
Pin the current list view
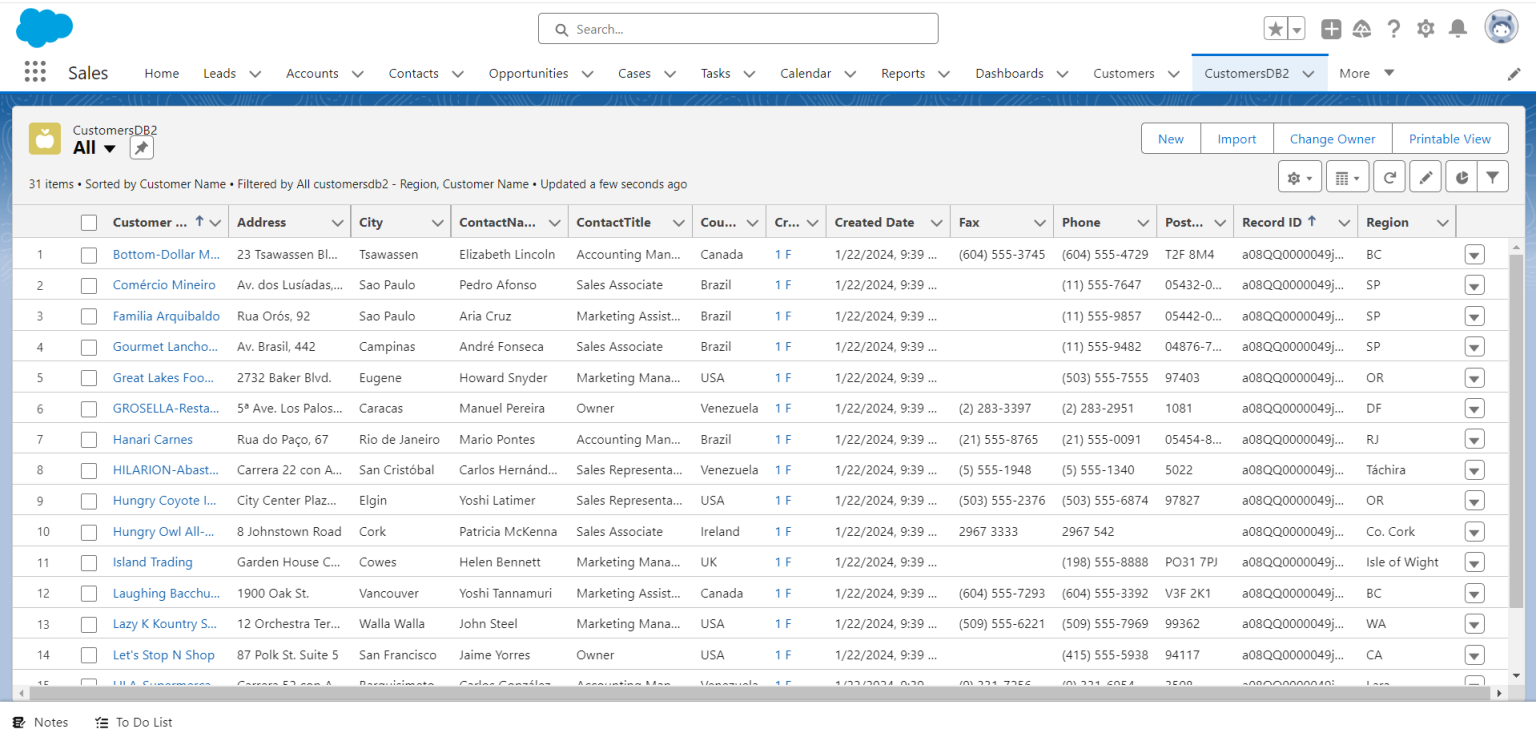pyautogui.click(x=140, y=147)
